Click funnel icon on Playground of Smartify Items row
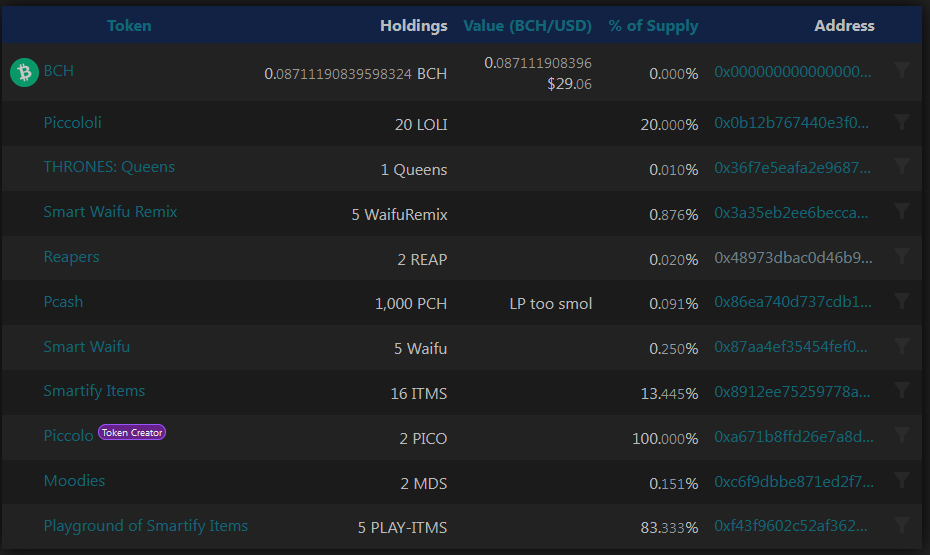This screenshot has height=555, width=930. (x=902, y=525)
